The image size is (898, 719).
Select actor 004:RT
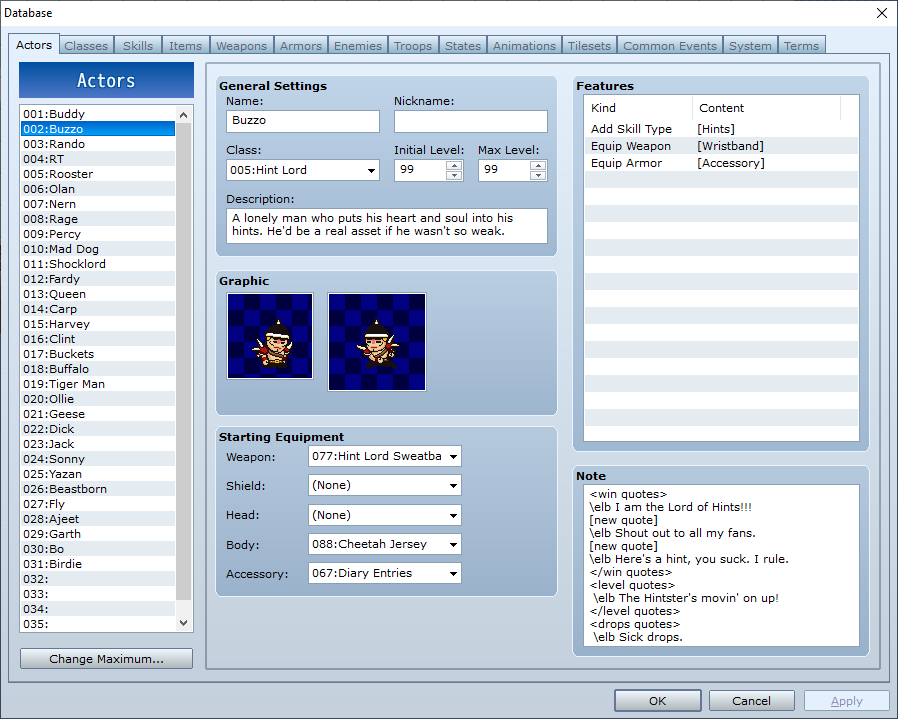click(x=98, y=159)
